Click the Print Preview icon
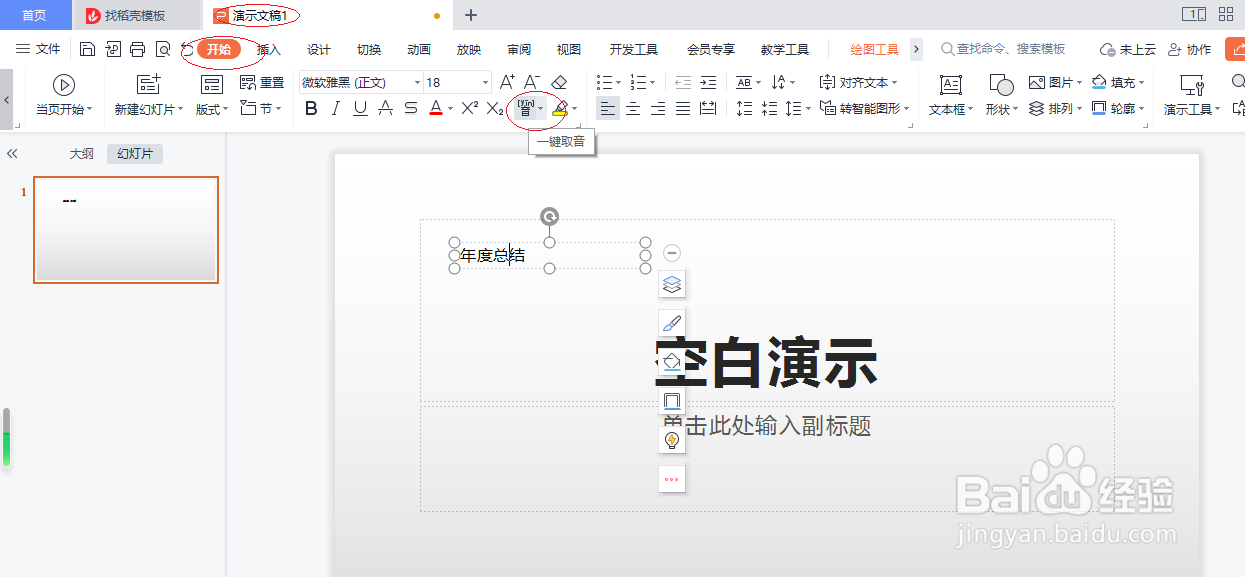Image resolution: width=1245 pixels, height=577 pixels. coord(162,49)
